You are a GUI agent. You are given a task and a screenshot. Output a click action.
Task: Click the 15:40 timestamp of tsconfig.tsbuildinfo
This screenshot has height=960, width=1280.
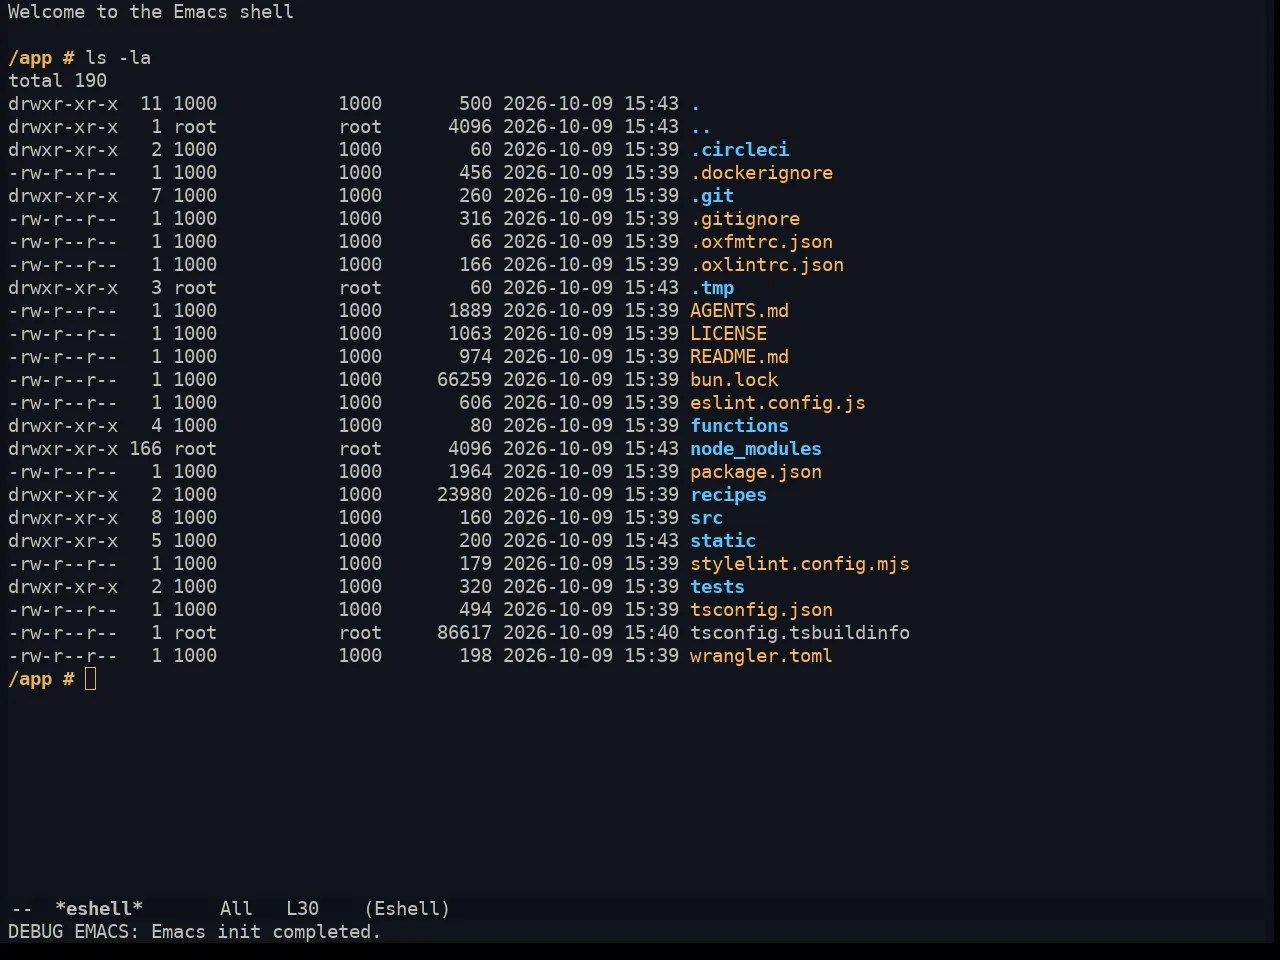651,633
